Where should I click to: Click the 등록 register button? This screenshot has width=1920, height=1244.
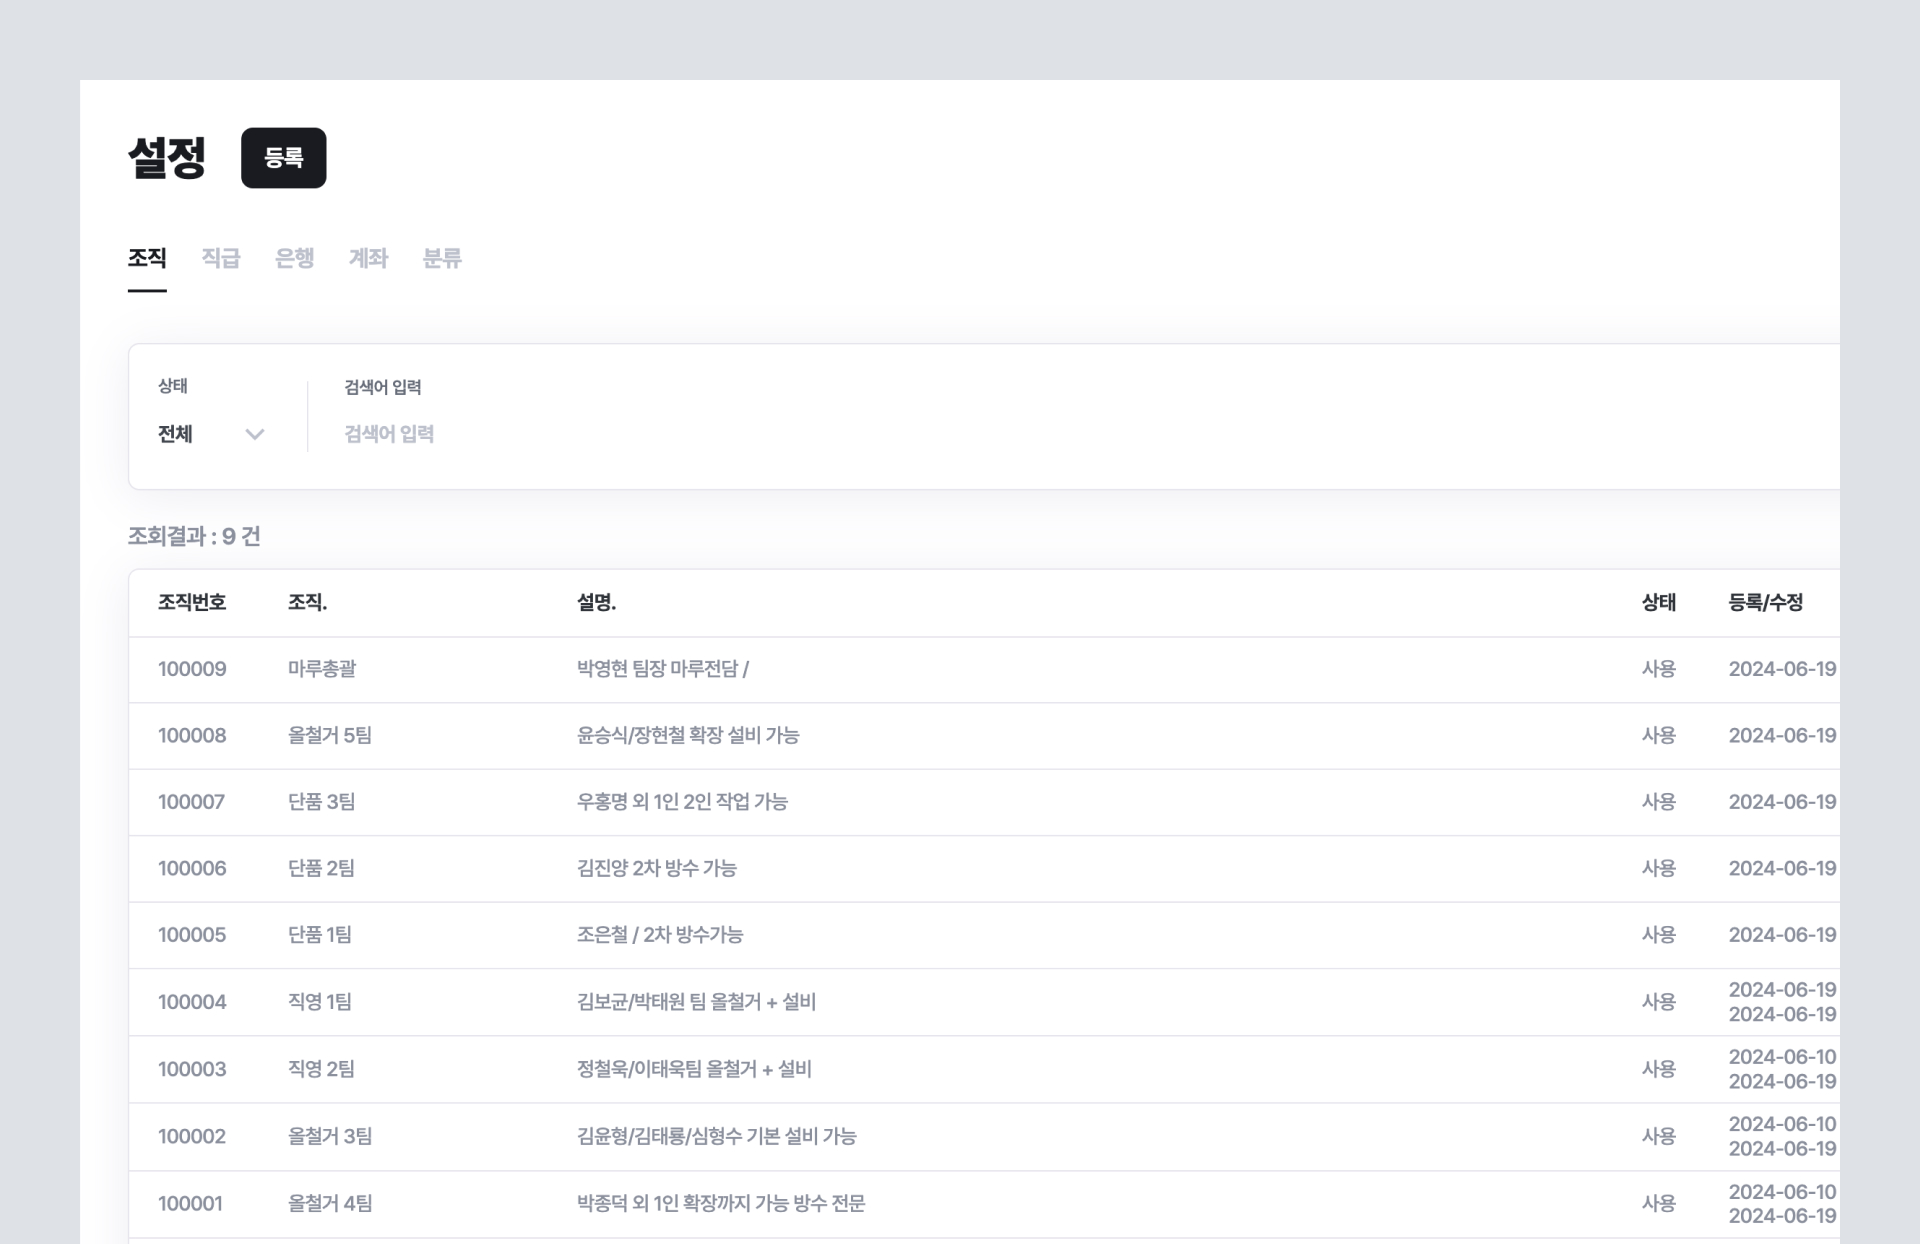[283, 157]
